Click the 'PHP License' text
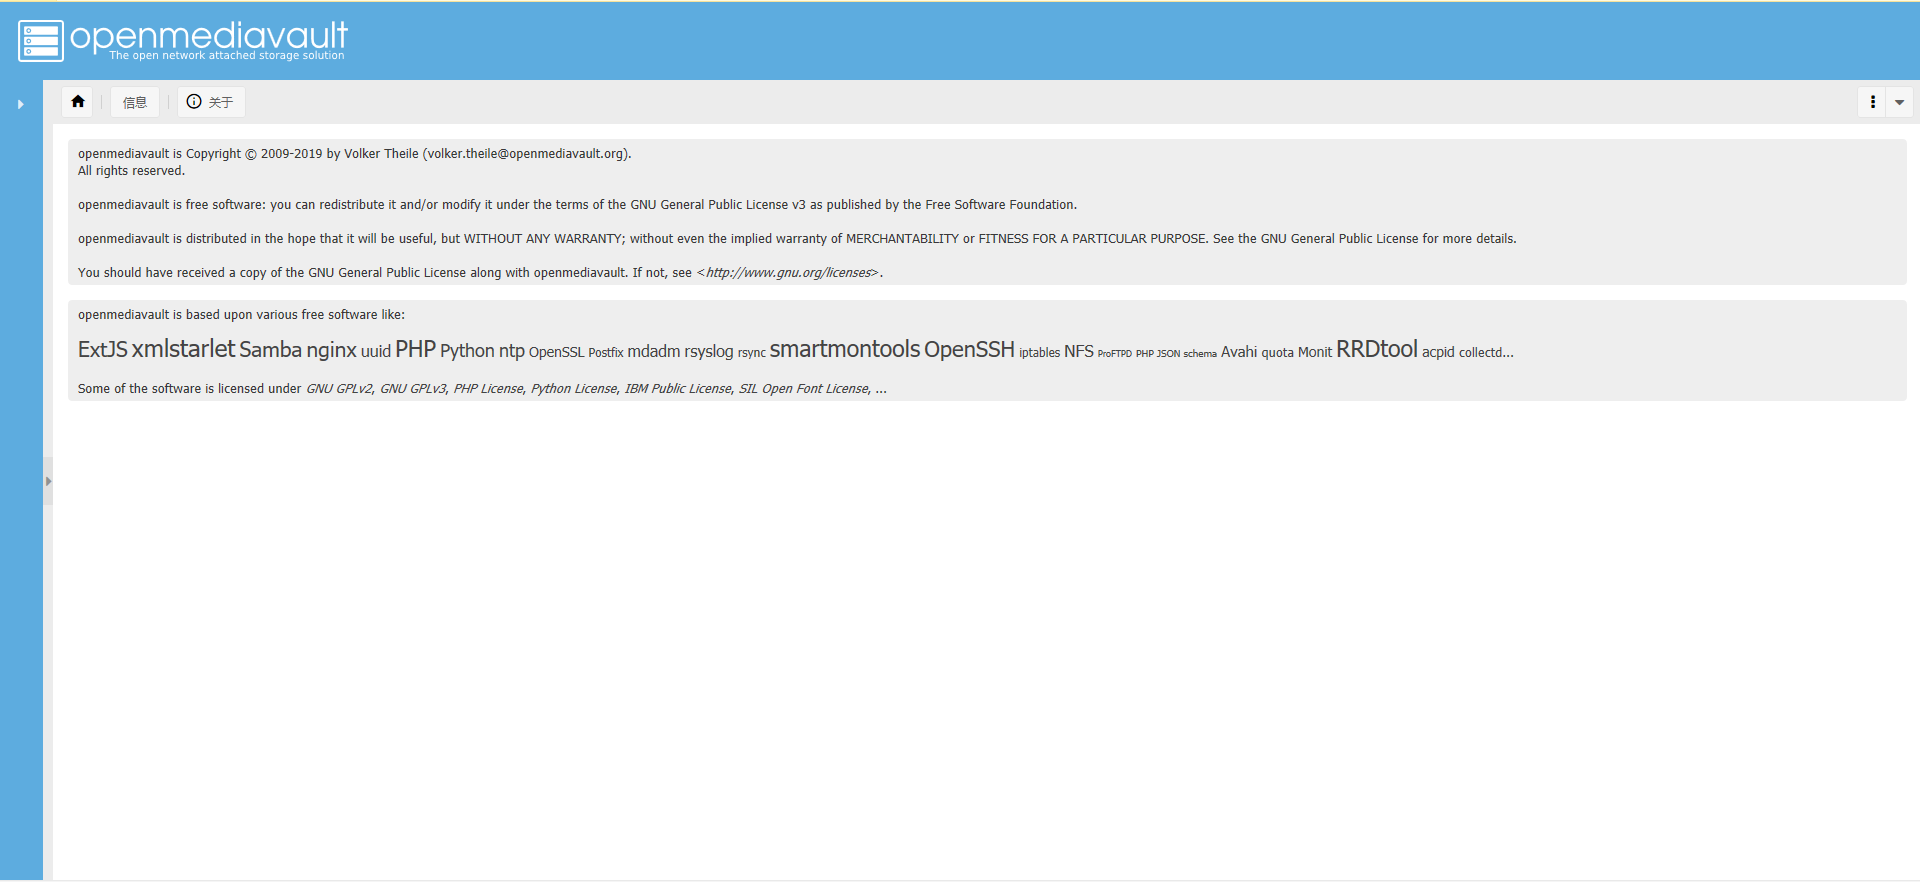The width and height of the screenshot is (1920, 882). [x=488, y=389]
